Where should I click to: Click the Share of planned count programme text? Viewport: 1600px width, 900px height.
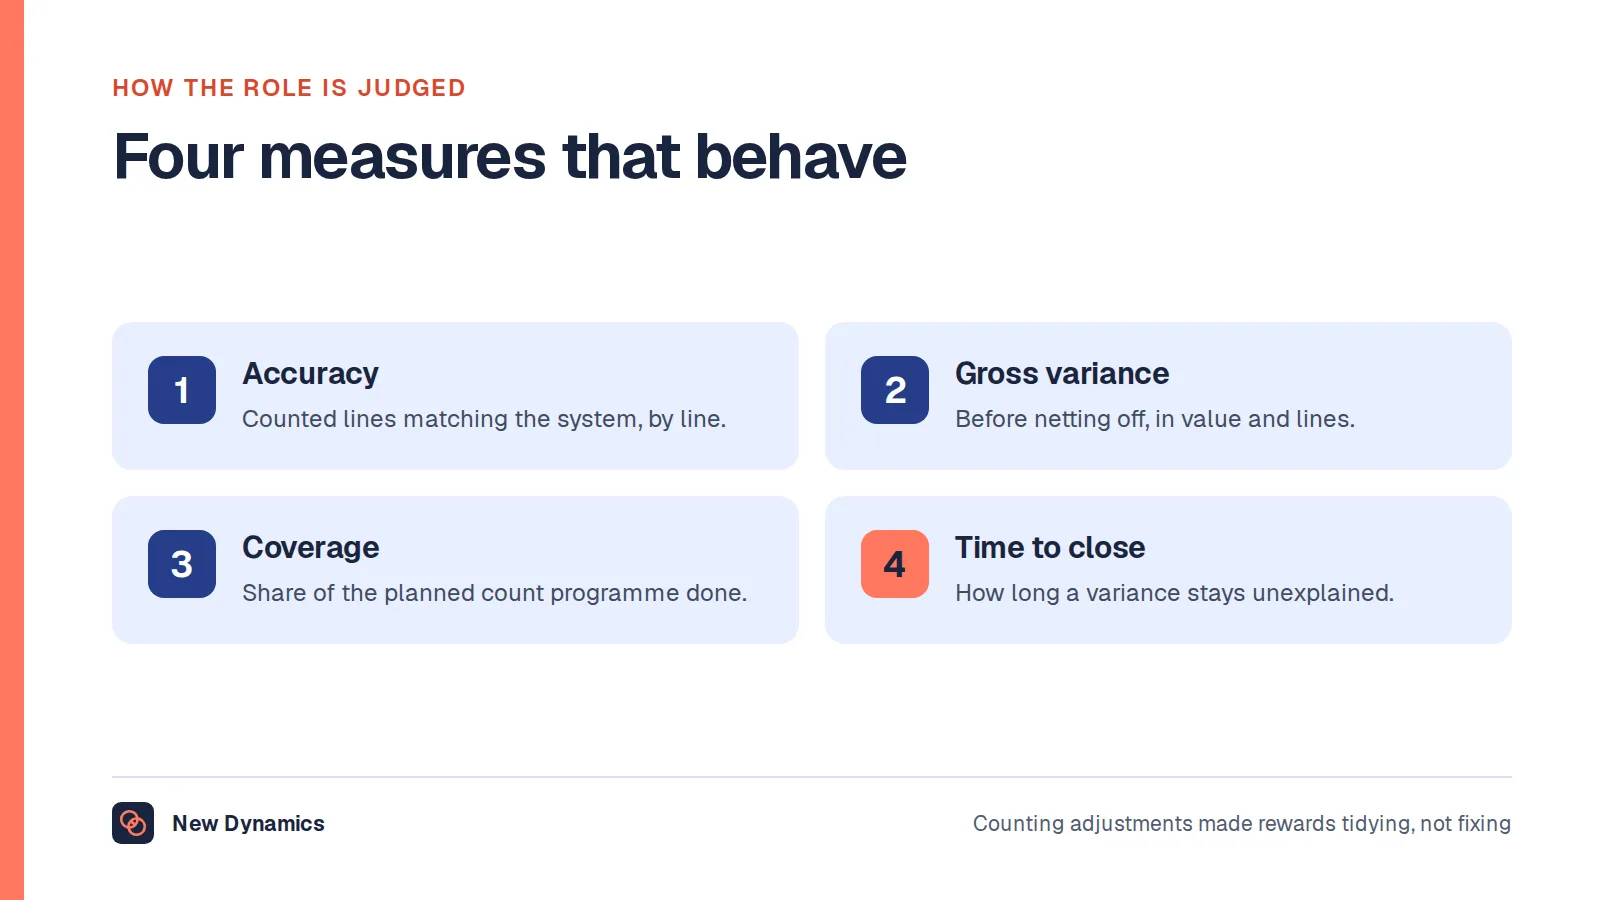pos(495,593)
